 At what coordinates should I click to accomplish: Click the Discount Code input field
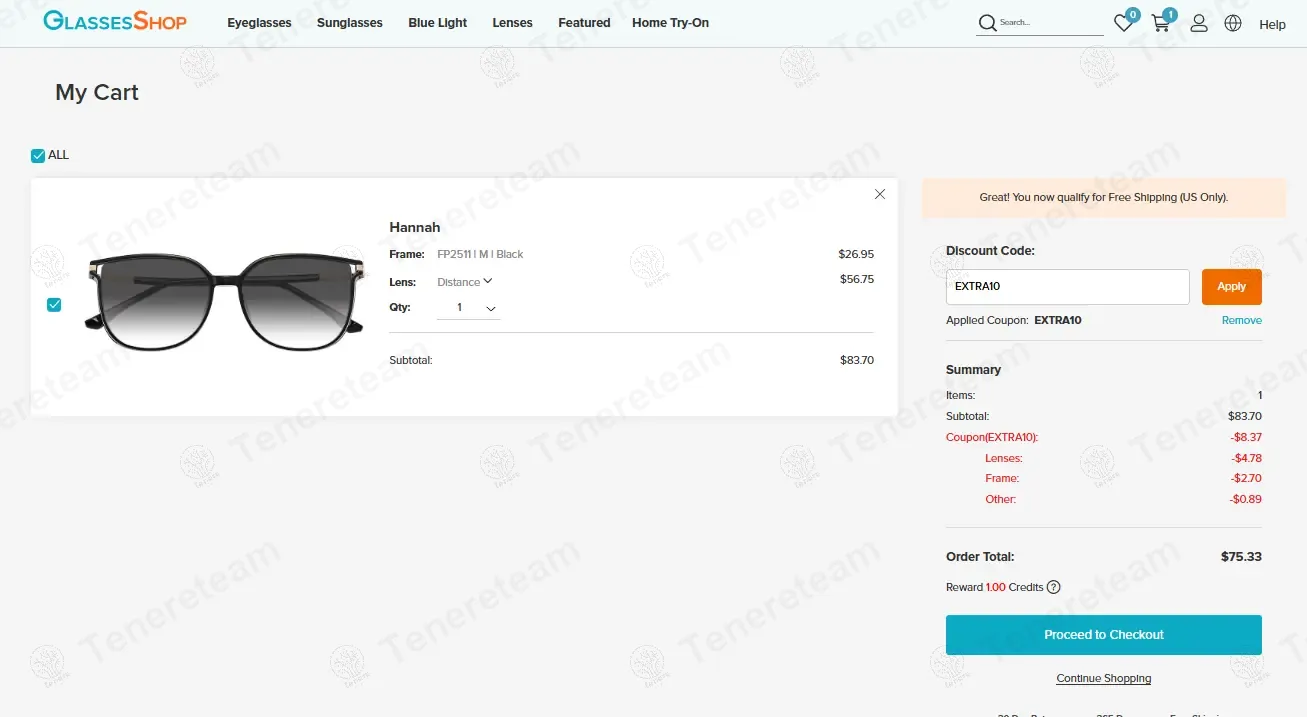pos(1067,287)
